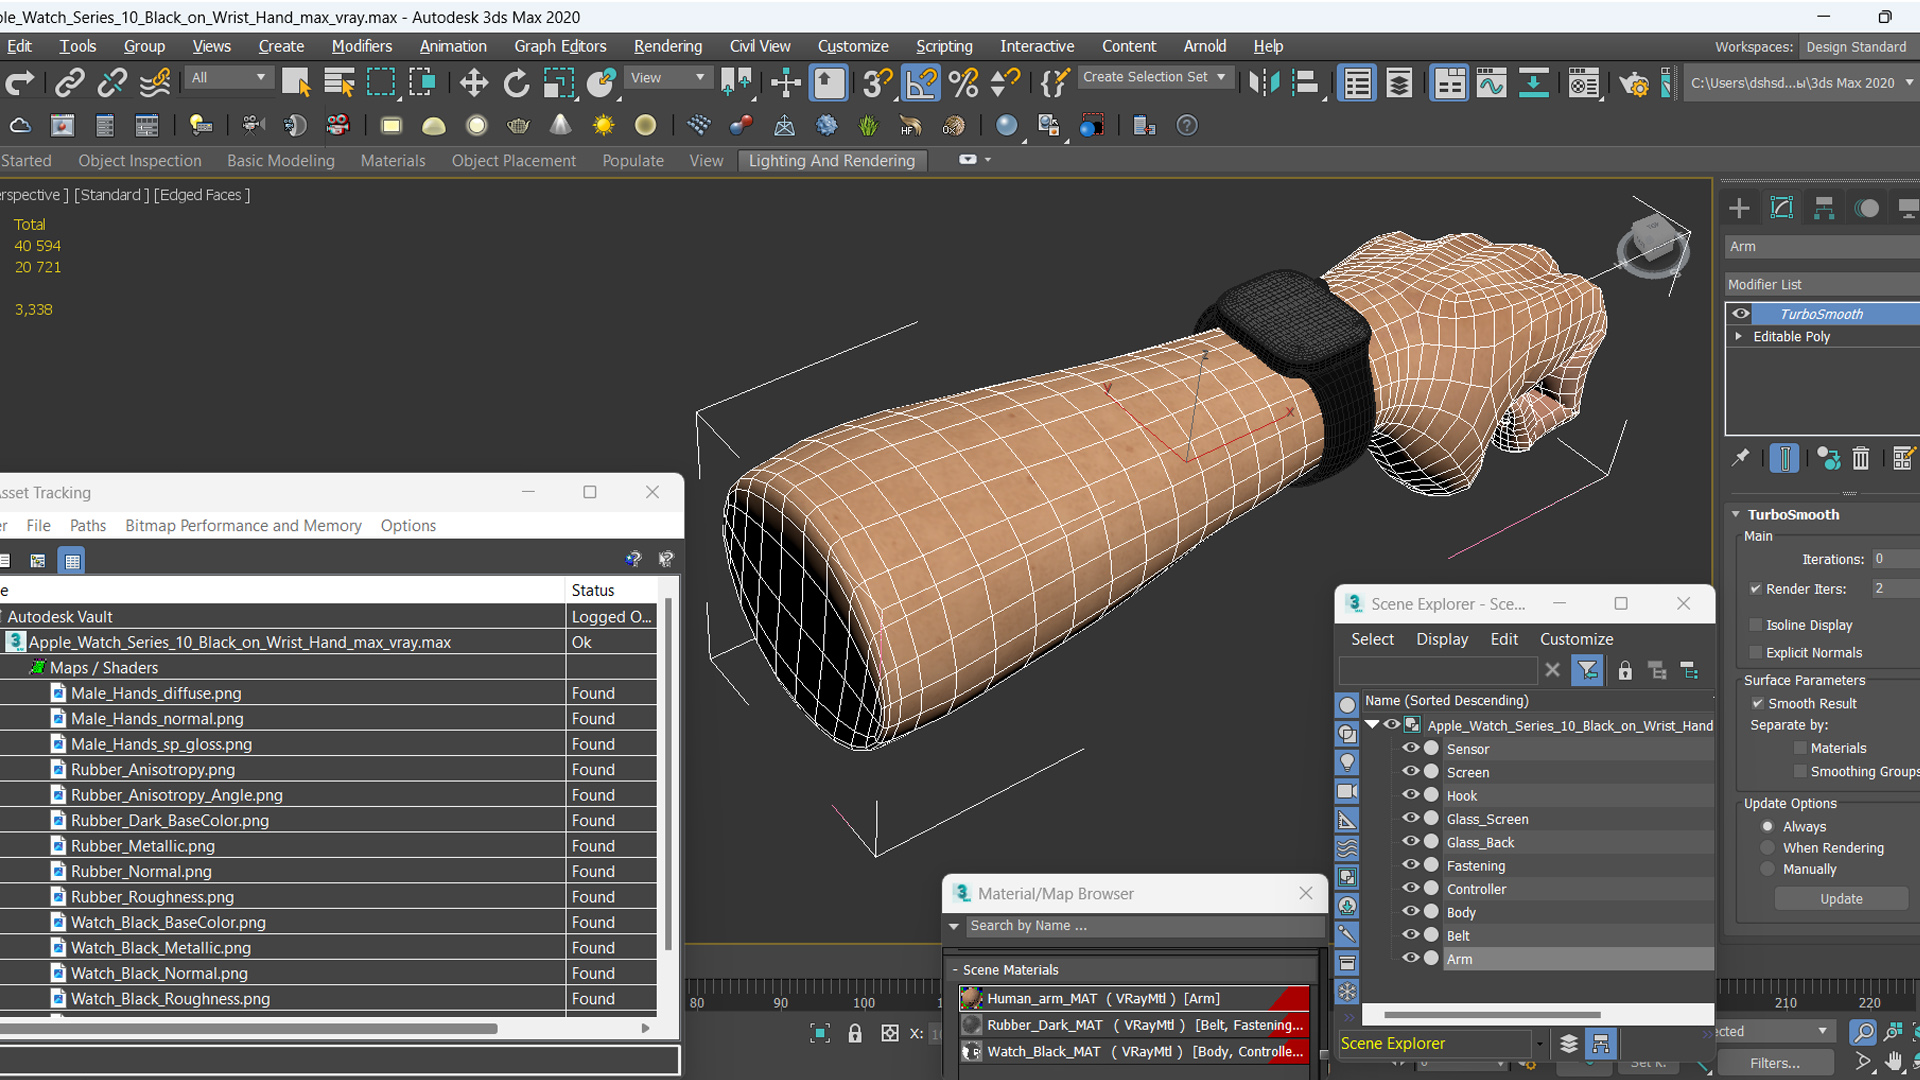
Task: Click the Iterations value field
Action: pos(1894,559)
